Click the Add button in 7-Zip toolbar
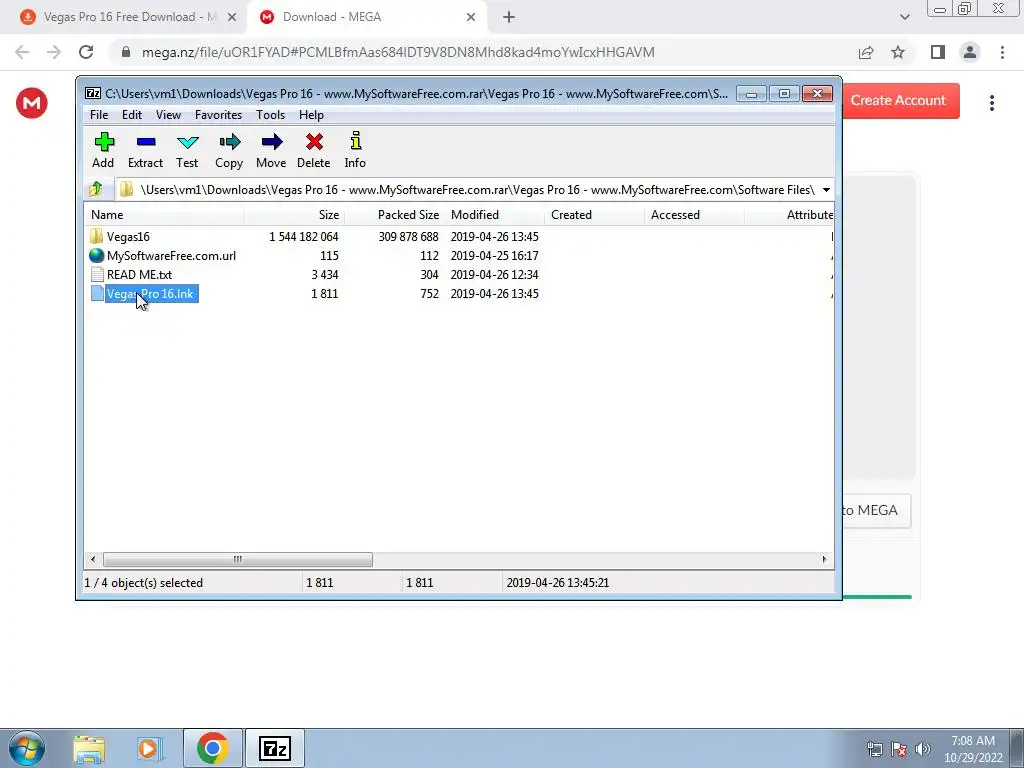This screenshot has width=1024, height=768. tap(103, 150)
